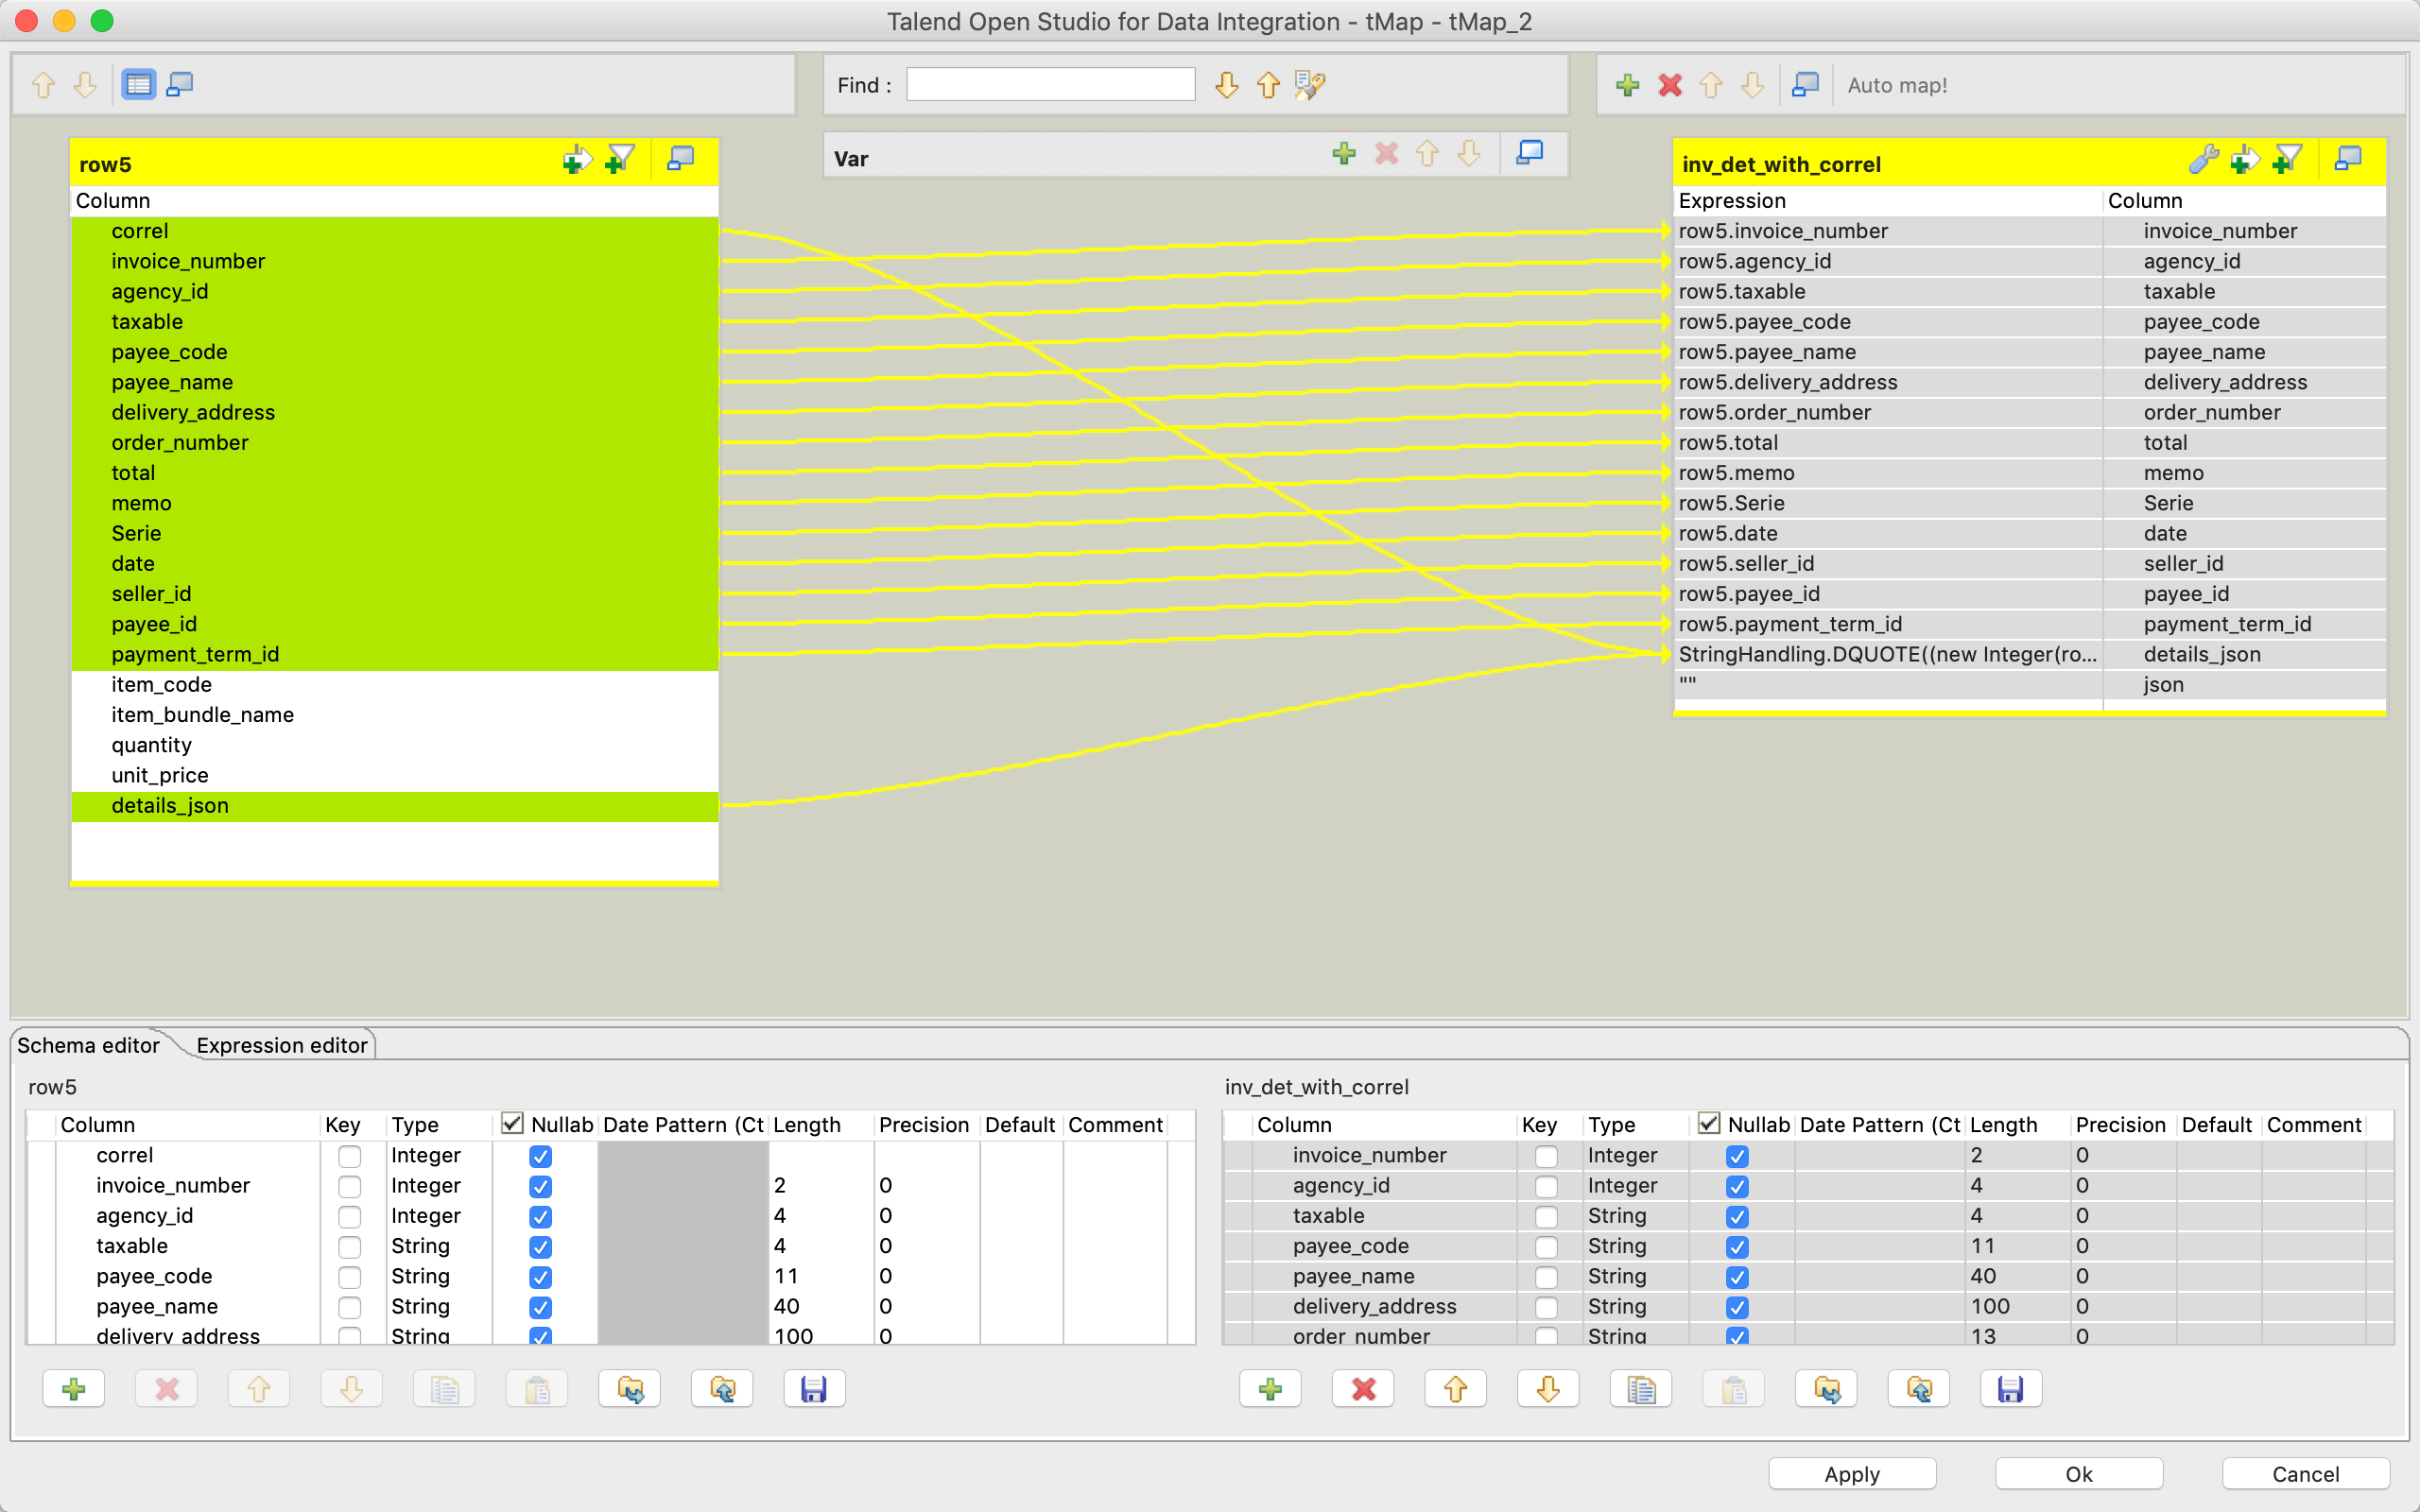2420x1512 pixels.
Task: Click the Apply button
Action: coord(1852,1474)
